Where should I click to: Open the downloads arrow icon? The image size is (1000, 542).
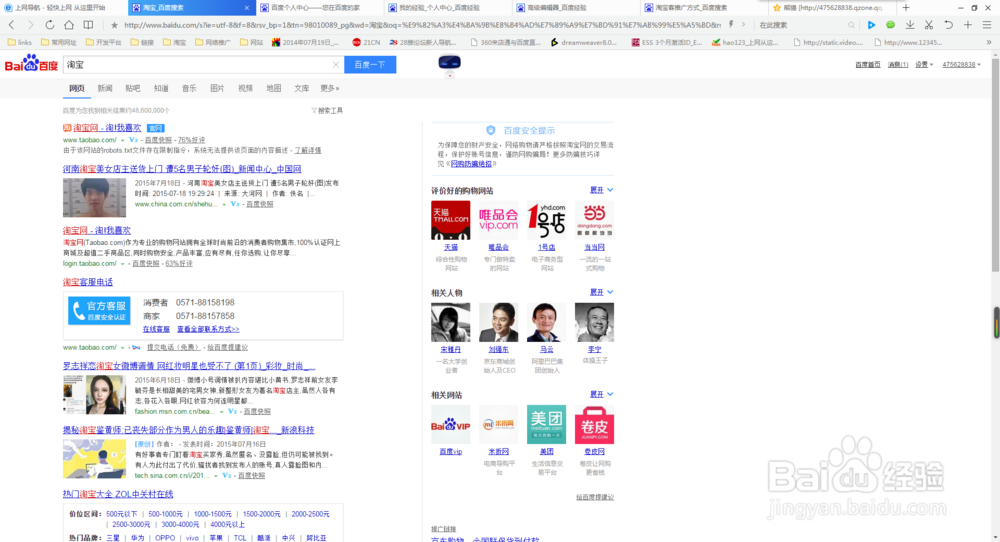click(910, 25)
